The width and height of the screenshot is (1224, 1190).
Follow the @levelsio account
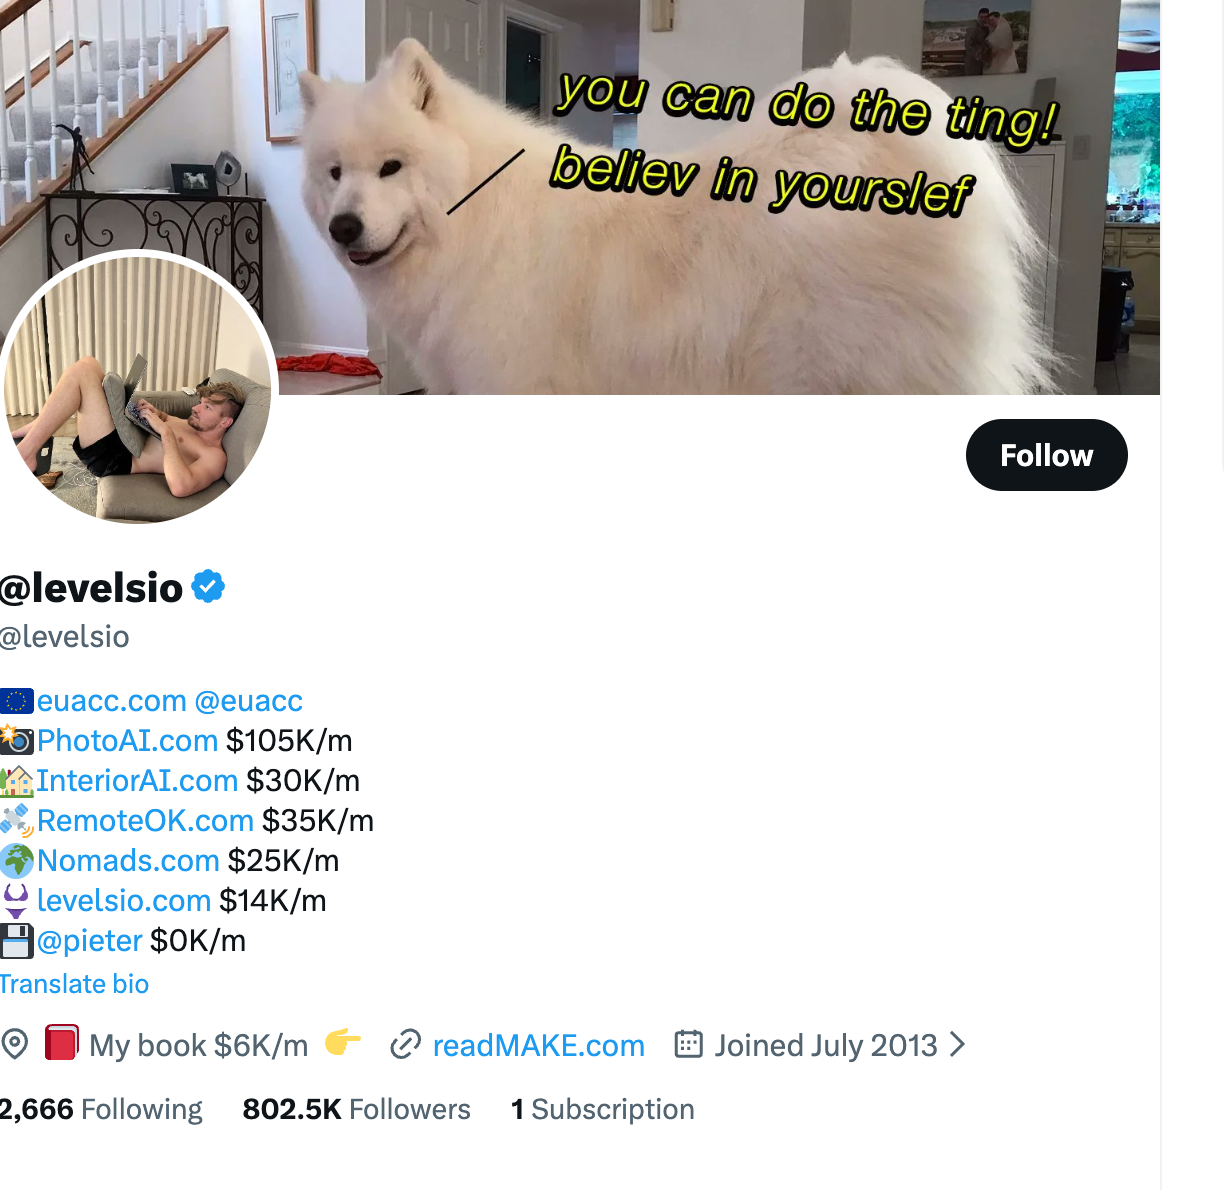pyautogui.click(x=1046, y=455)
